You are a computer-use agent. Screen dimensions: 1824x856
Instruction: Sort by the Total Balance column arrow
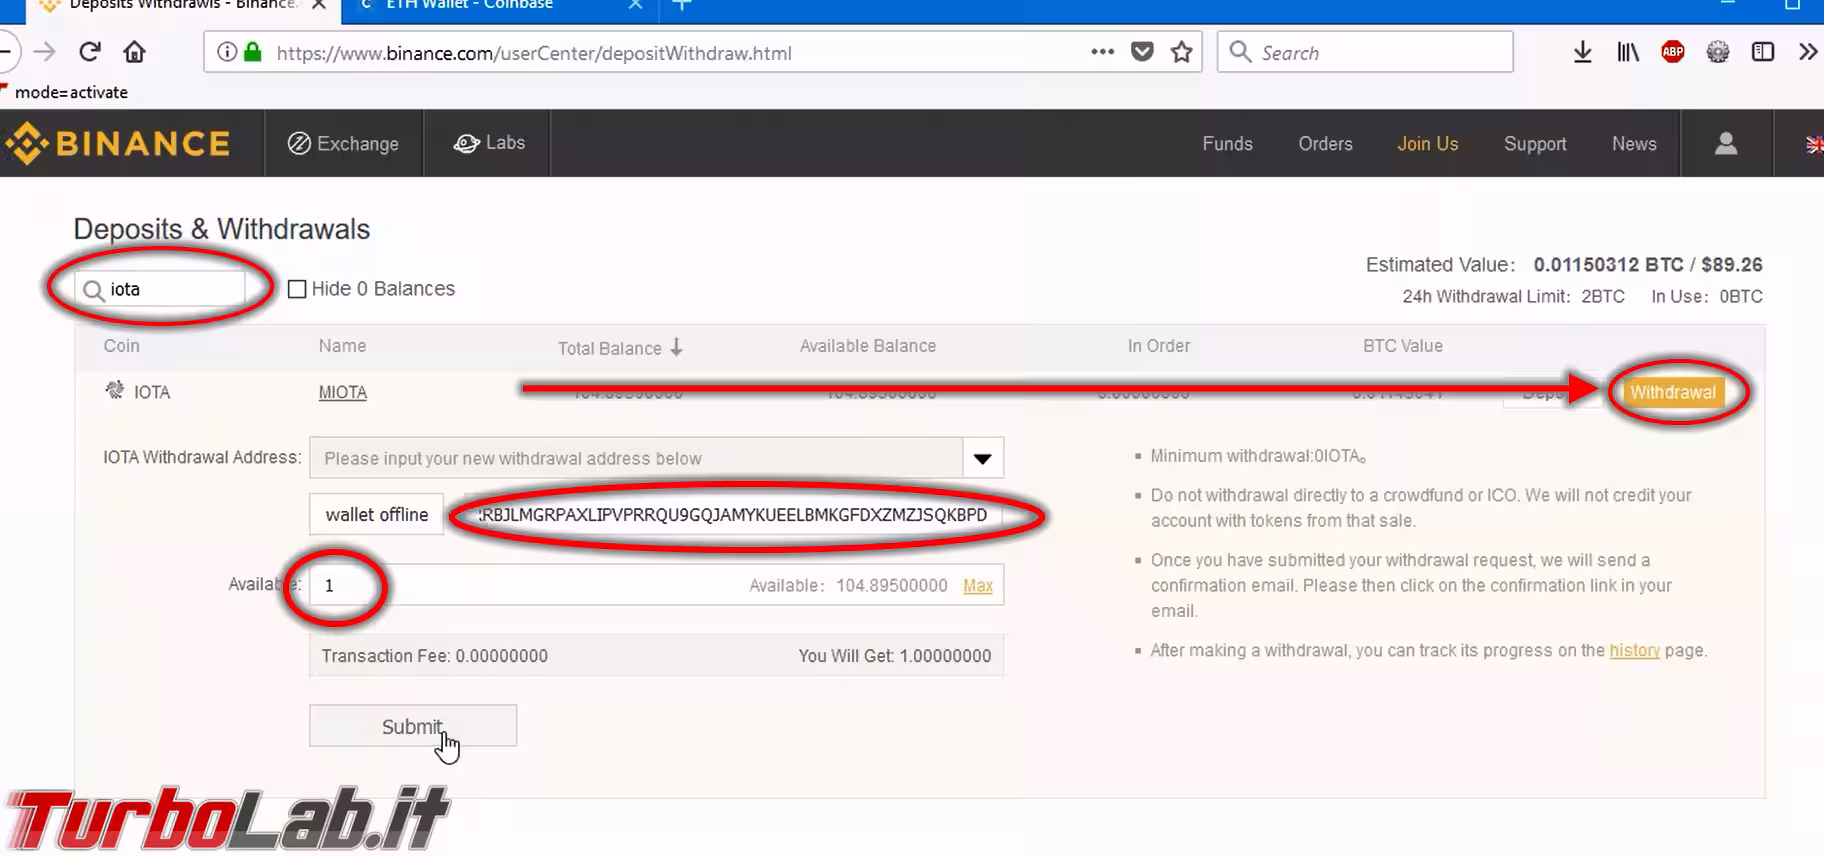677,347
